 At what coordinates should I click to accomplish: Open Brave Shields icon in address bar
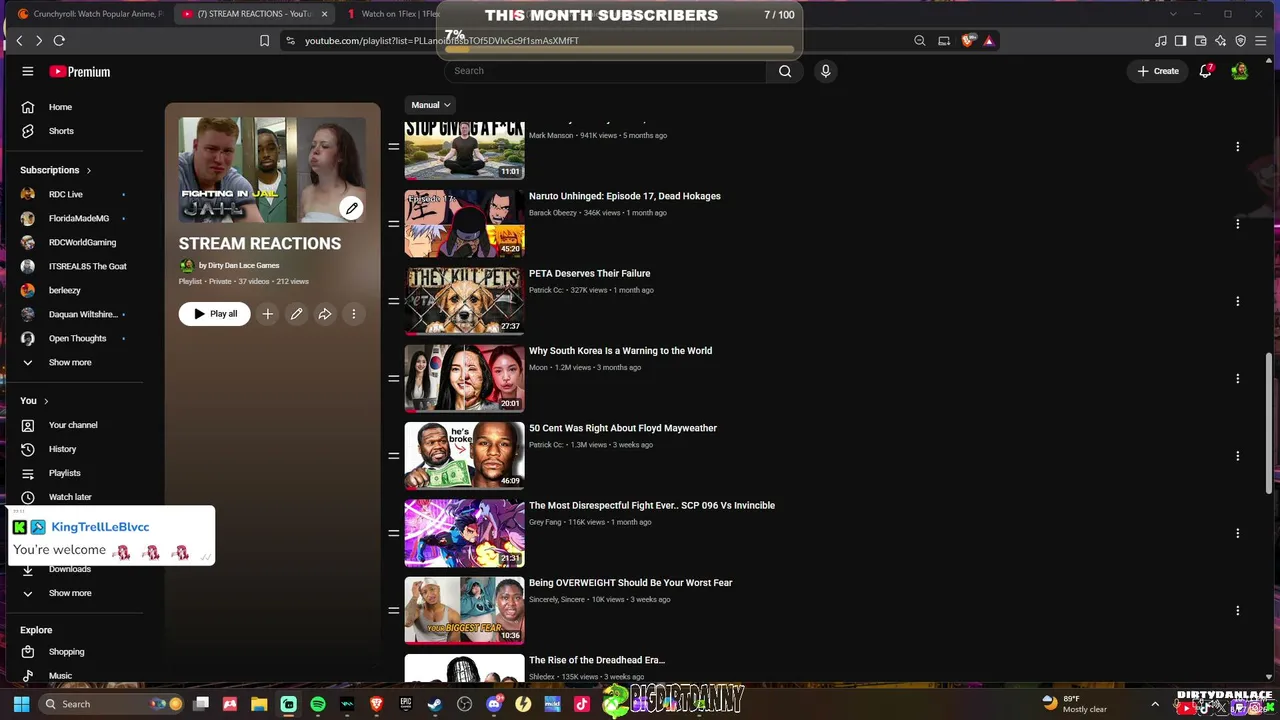pos(968,41)
